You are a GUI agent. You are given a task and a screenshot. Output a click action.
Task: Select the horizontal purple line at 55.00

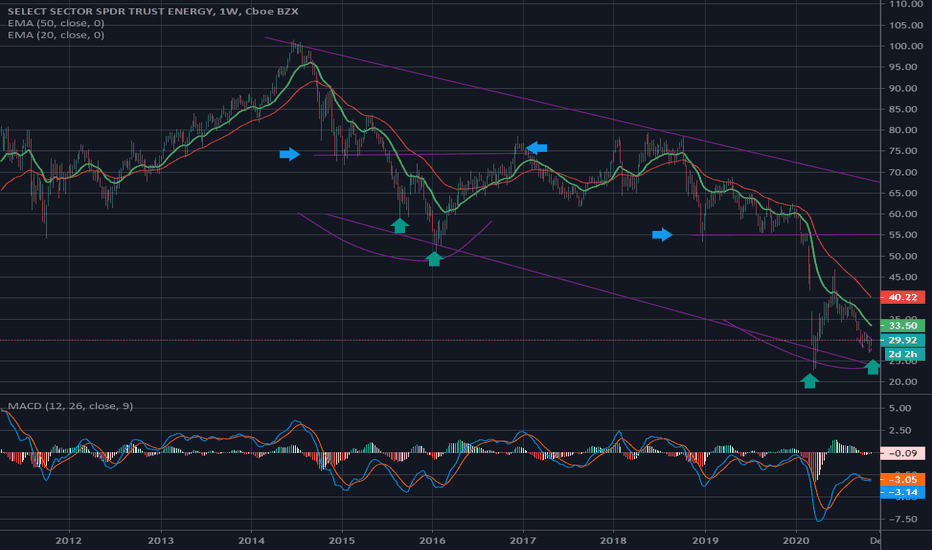tap(785, 235)
